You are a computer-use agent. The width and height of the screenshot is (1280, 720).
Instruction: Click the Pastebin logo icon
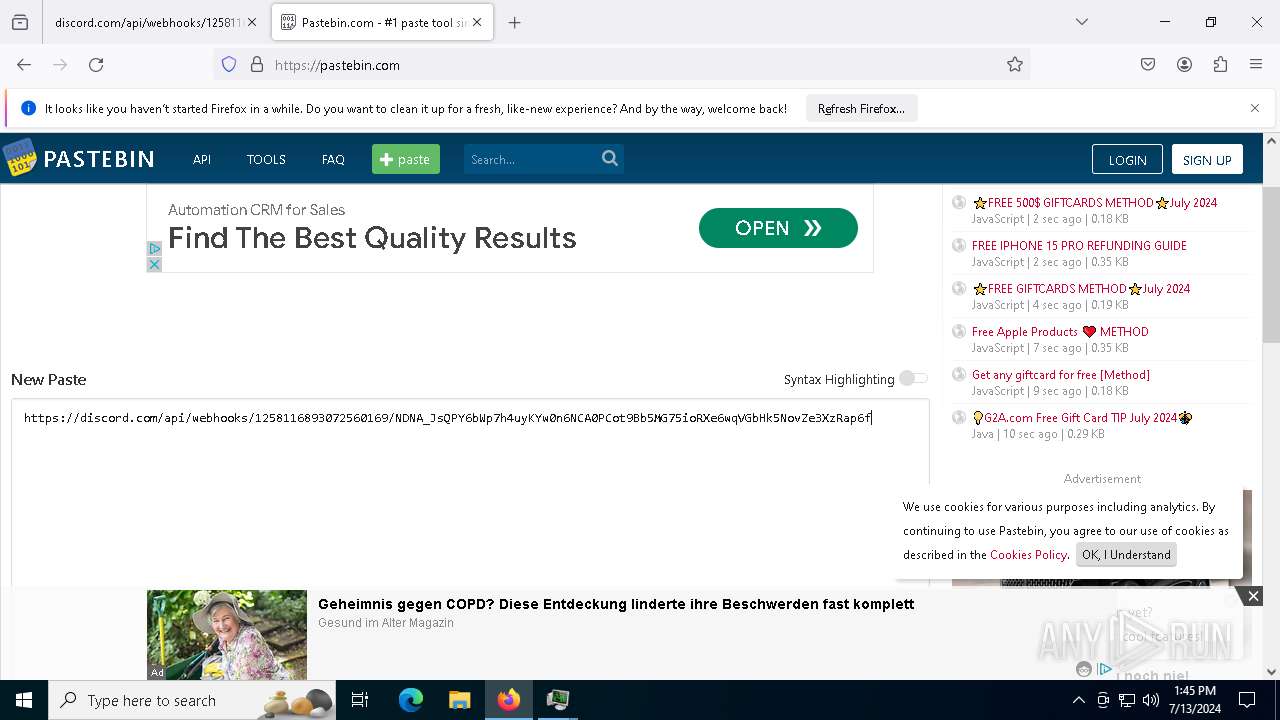(19, 159)
